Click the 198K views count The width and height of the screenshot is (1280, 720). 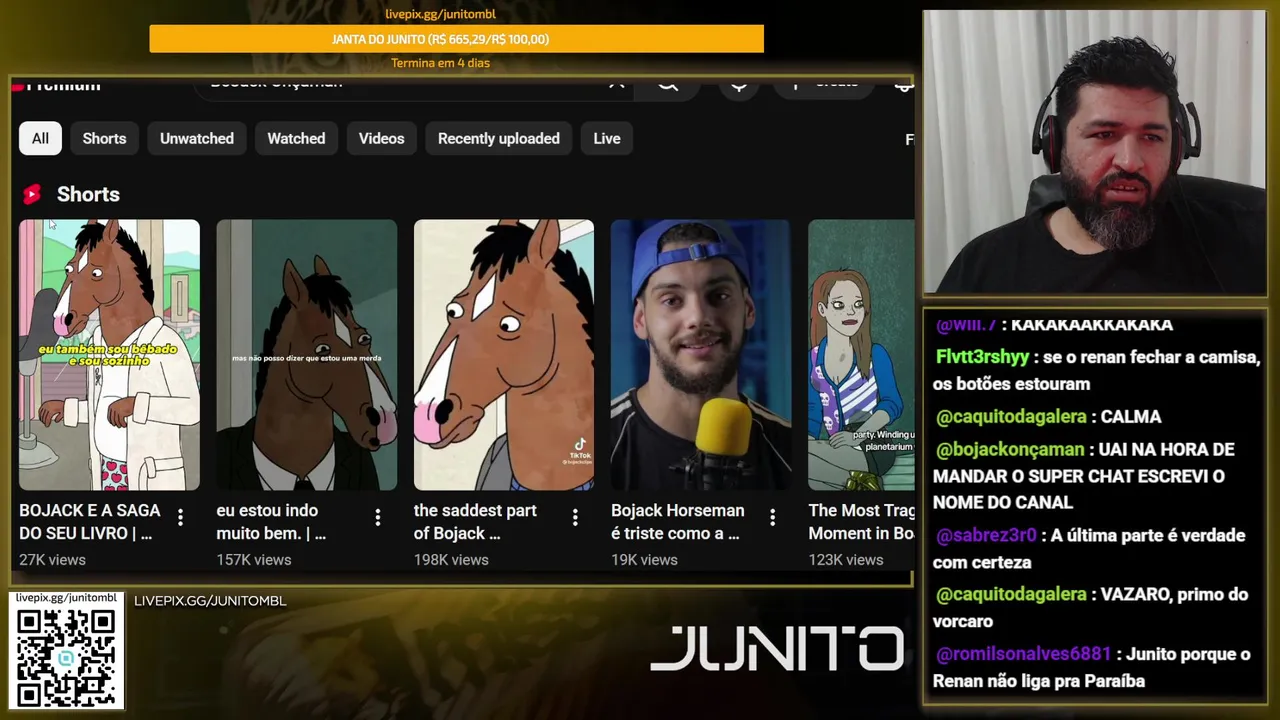tap(451, 560)
